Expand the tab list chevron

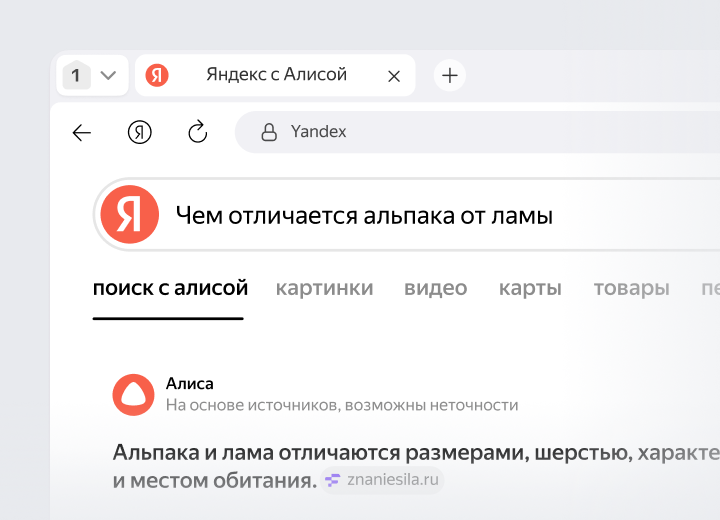(108, 75)
